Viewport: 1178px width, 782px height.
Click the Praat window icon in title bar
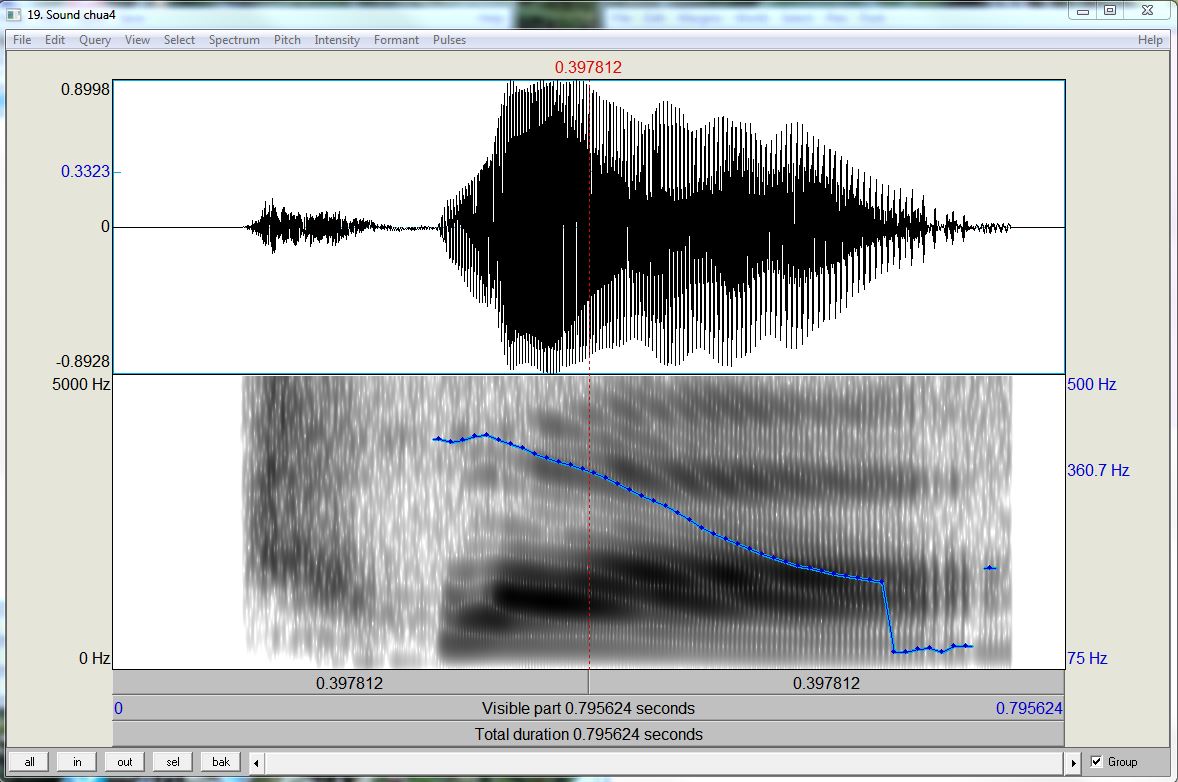pos(14,14)
